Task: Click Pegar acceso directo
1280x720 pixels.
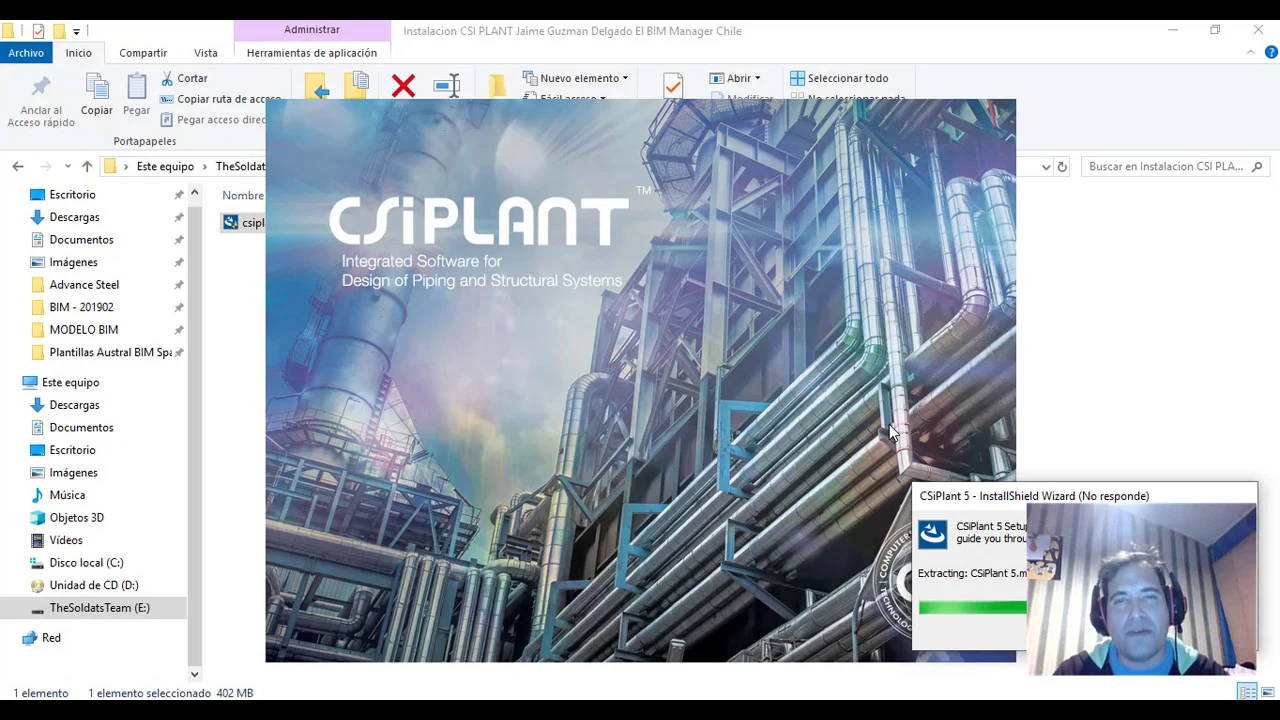Action: coord(213,120)
